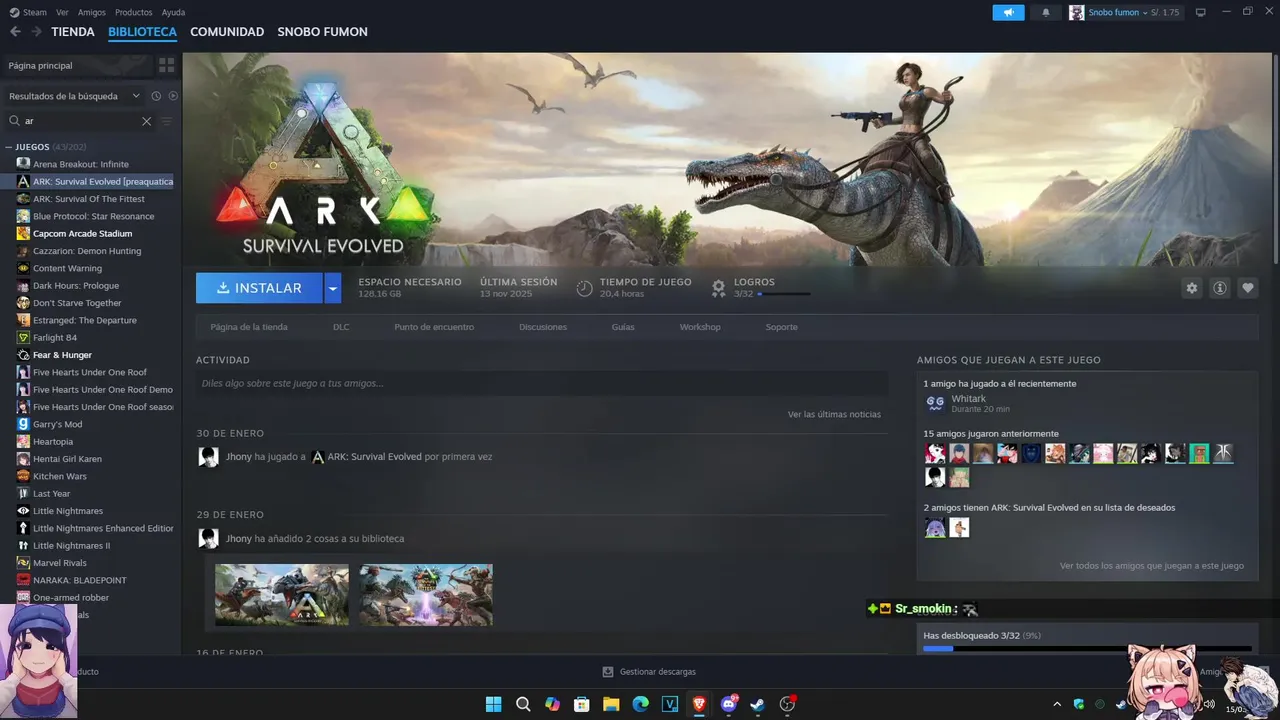Clear the search text with X

[146, 121]
